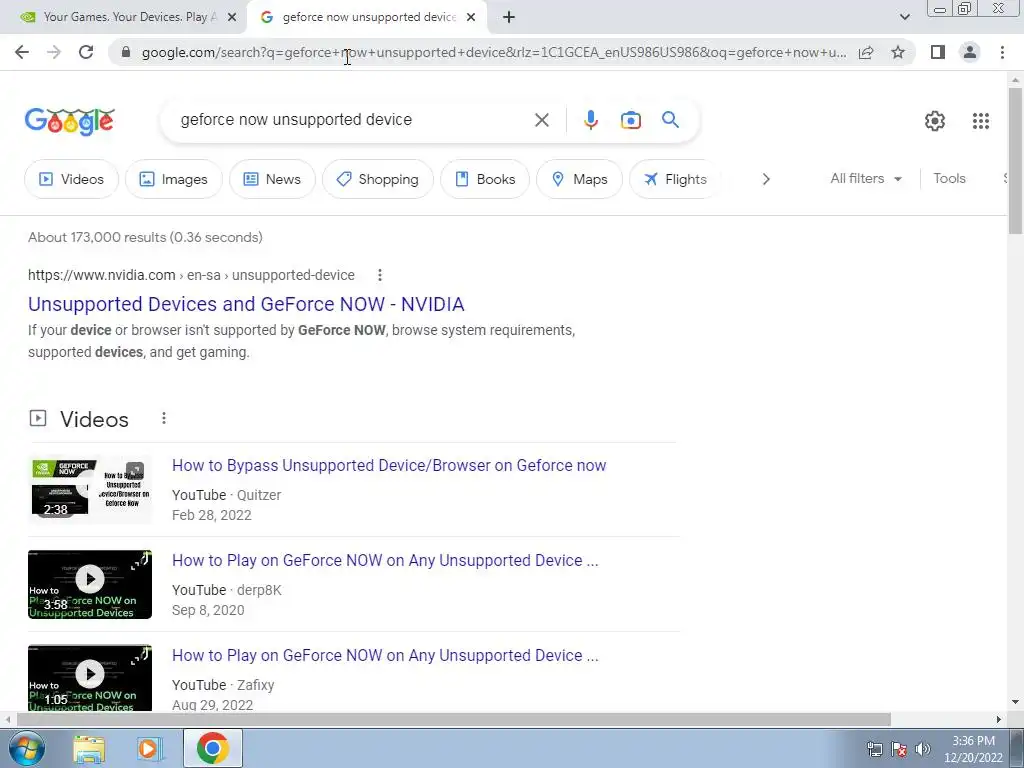Image resolution: width=1024 pixels, height=768 pixels.
Task: Open 'How to Bypass Unsupported Device/Browser' video
Action: pos(389,466)
